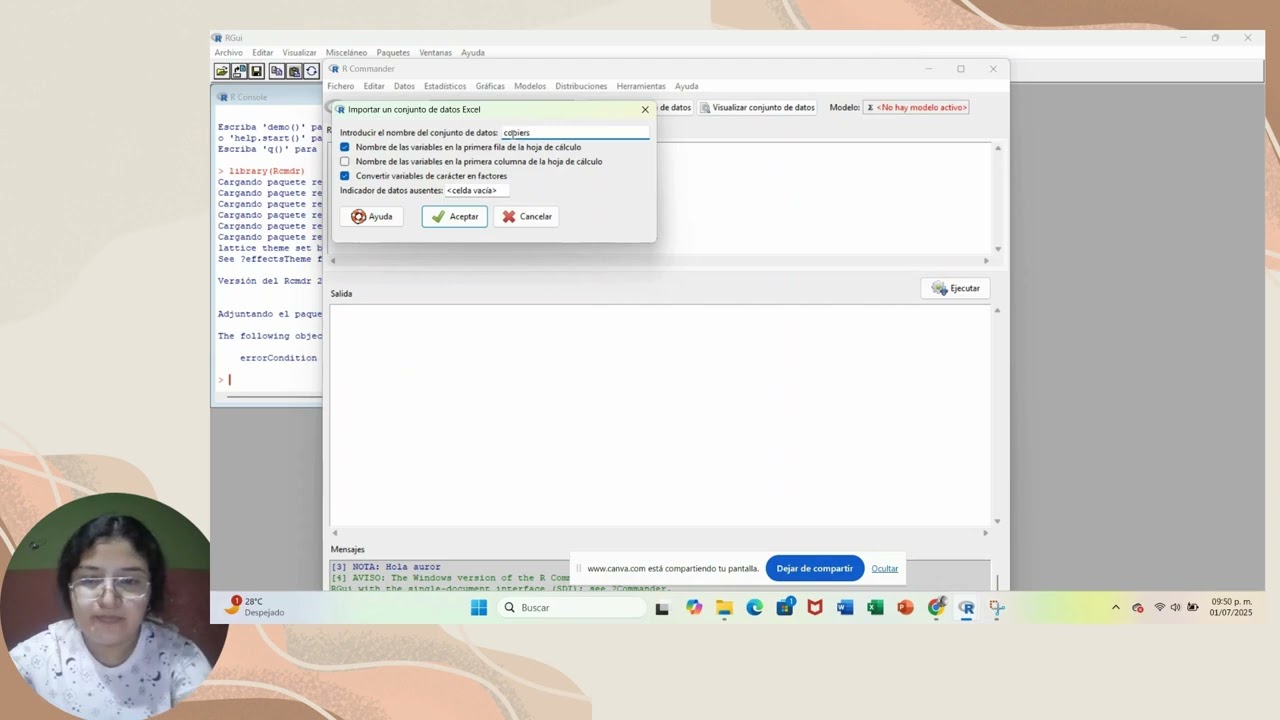The image size is (1280, 720).
Task: Open R Commander Distribuciones menu
Action: tap(581, 86)
